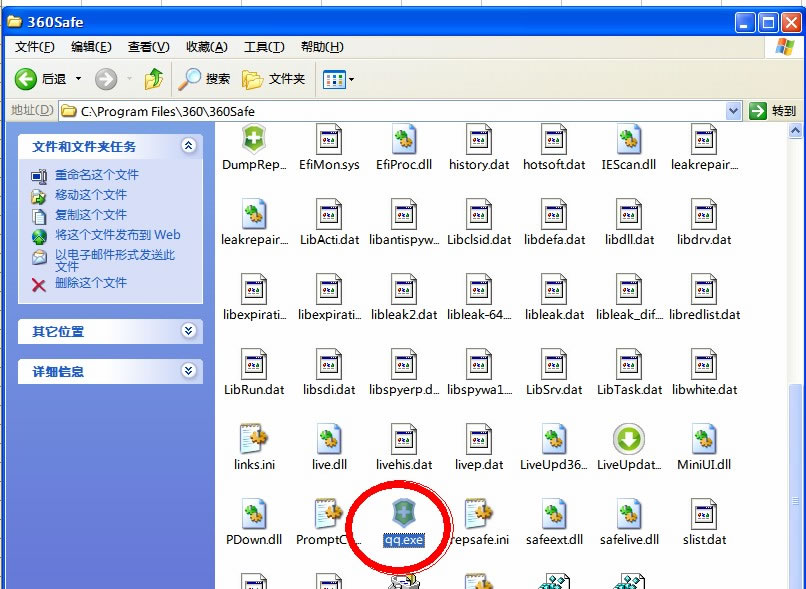Select LiveUpd36 file icon
Viewport: 806px width, 589px height.
[554, 439]
